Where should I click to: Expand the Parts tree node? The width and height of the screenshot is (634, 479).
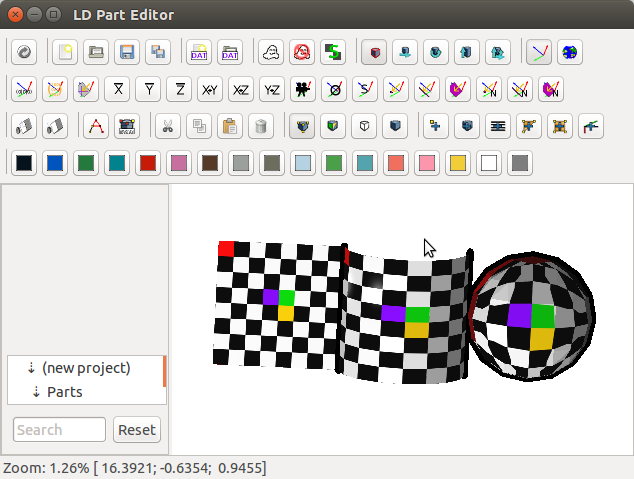(36, 392)
